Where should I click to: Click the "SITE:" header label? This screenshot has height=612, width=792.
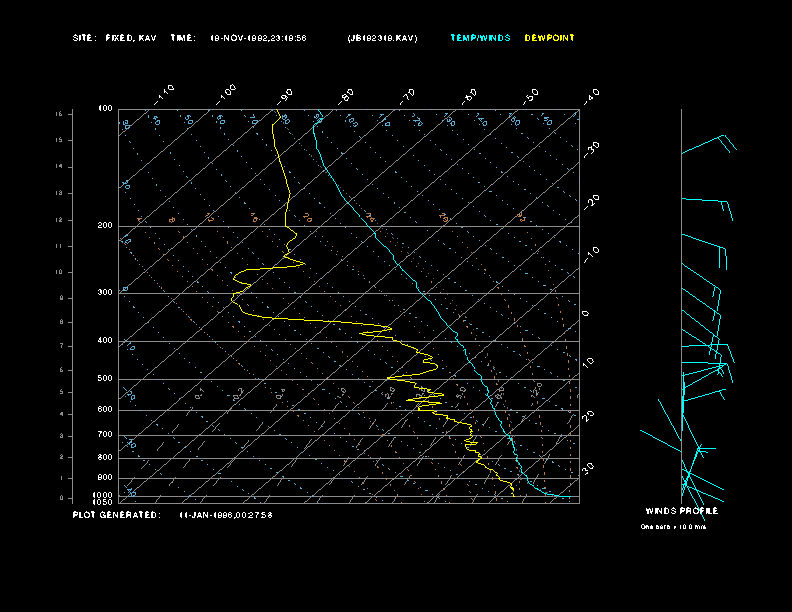(84, 38)
